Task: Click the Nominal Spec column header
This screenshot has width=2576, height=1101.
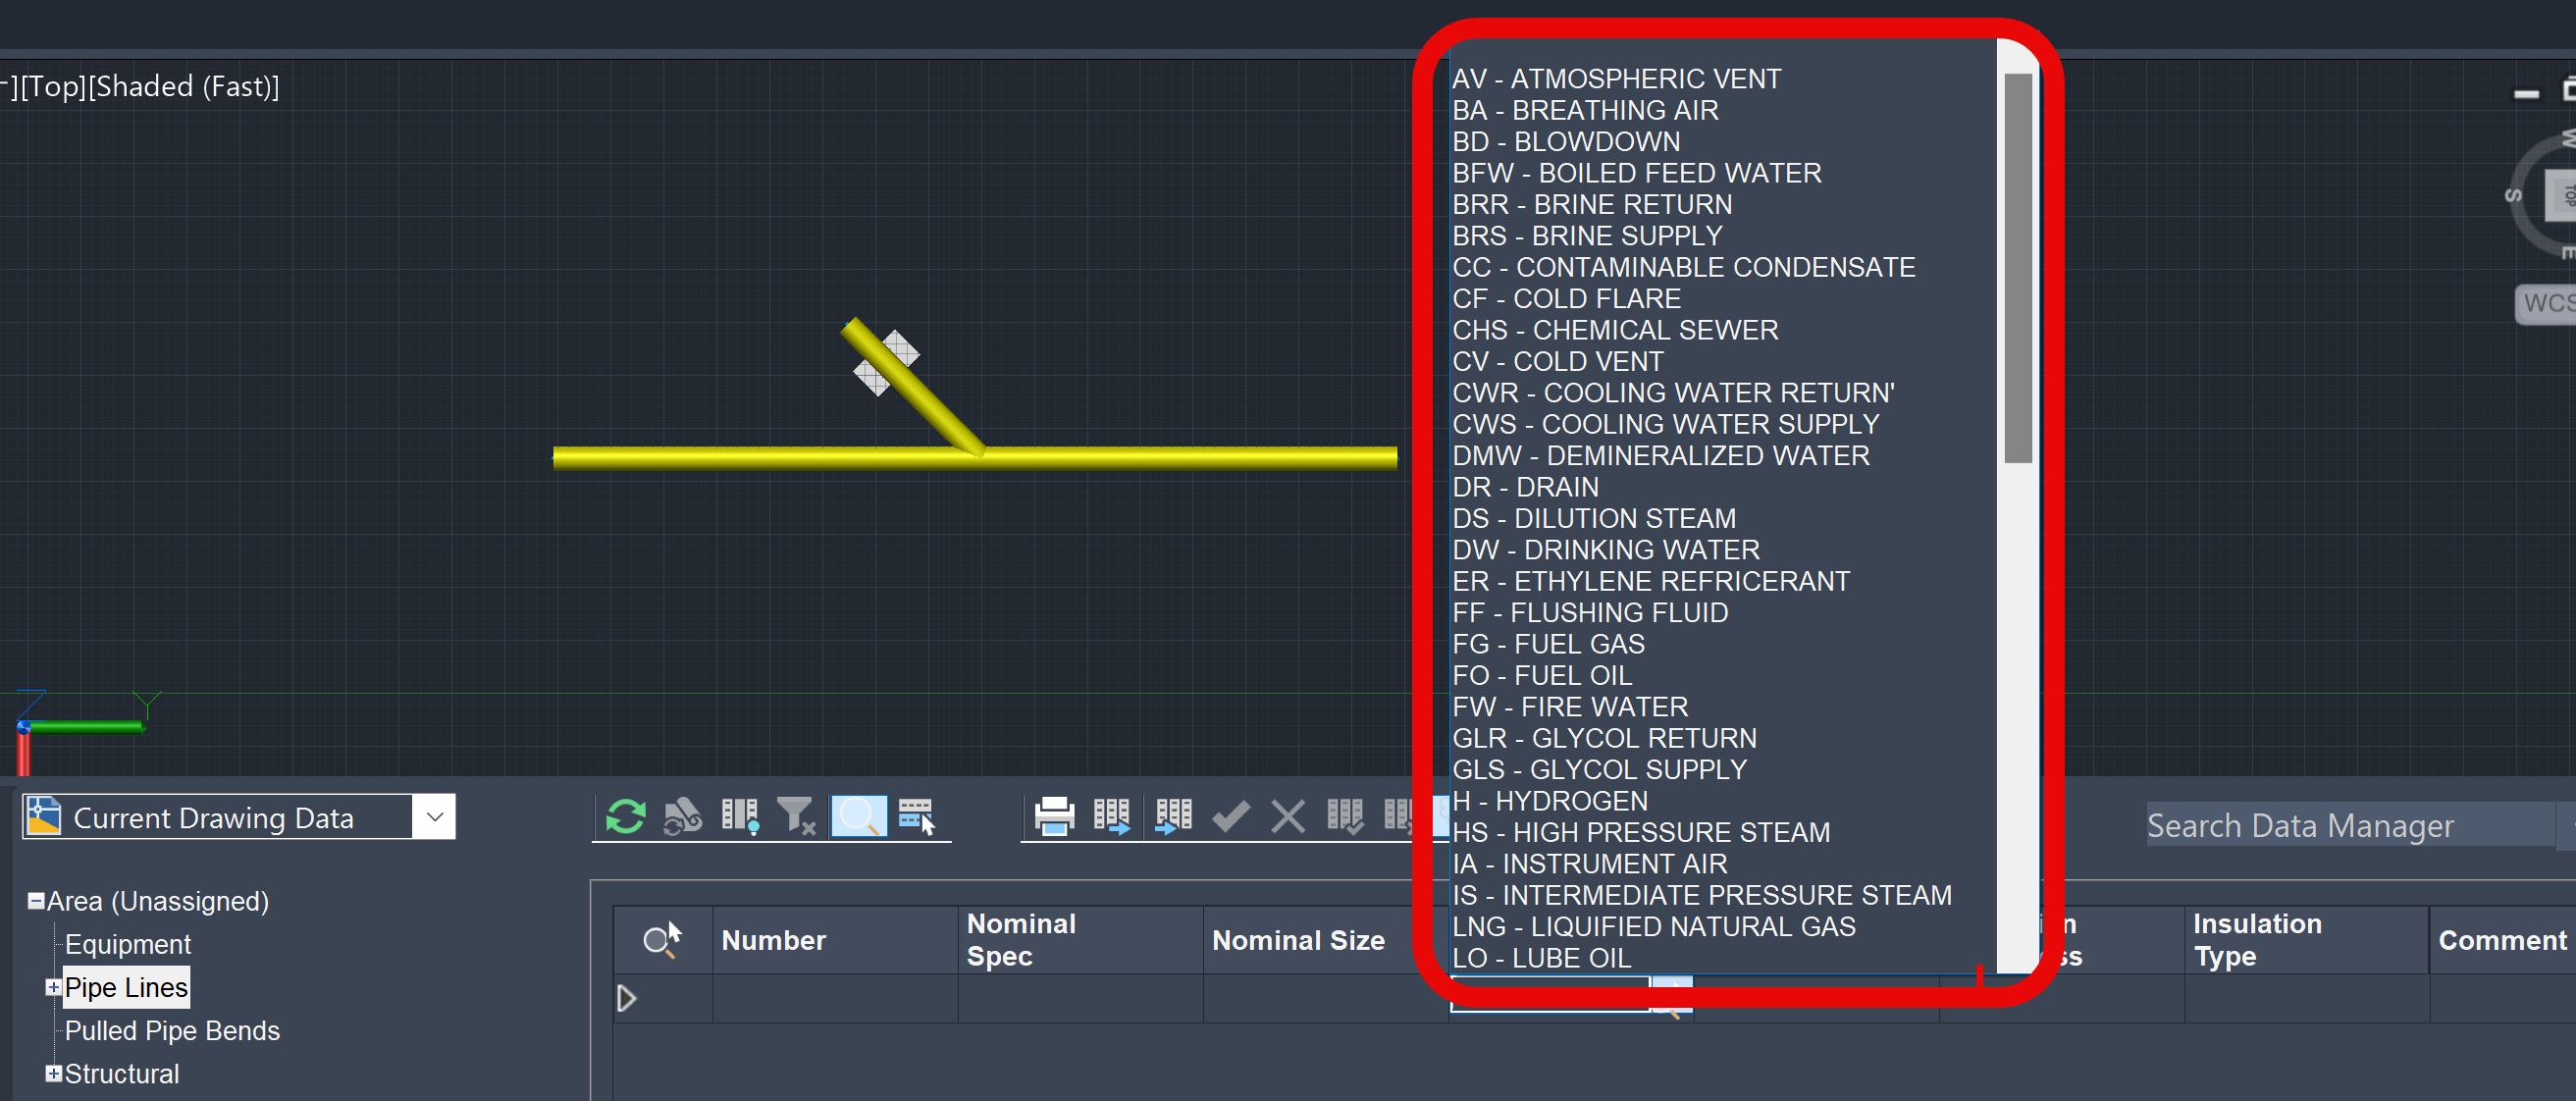Action: click(1080, 940)
